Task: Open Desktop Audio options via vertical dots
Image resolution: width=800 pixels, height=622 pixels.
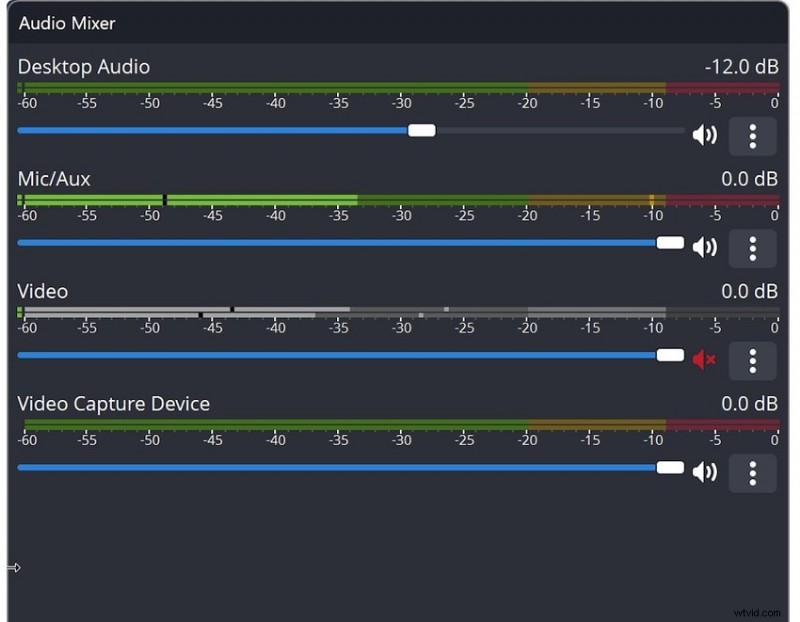Action: pyautogui.click(x=753, y=136)
